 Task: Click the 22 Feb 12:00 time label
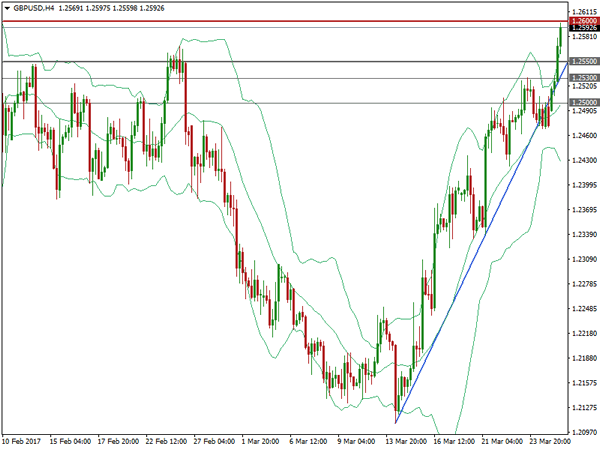pos(166,442)
